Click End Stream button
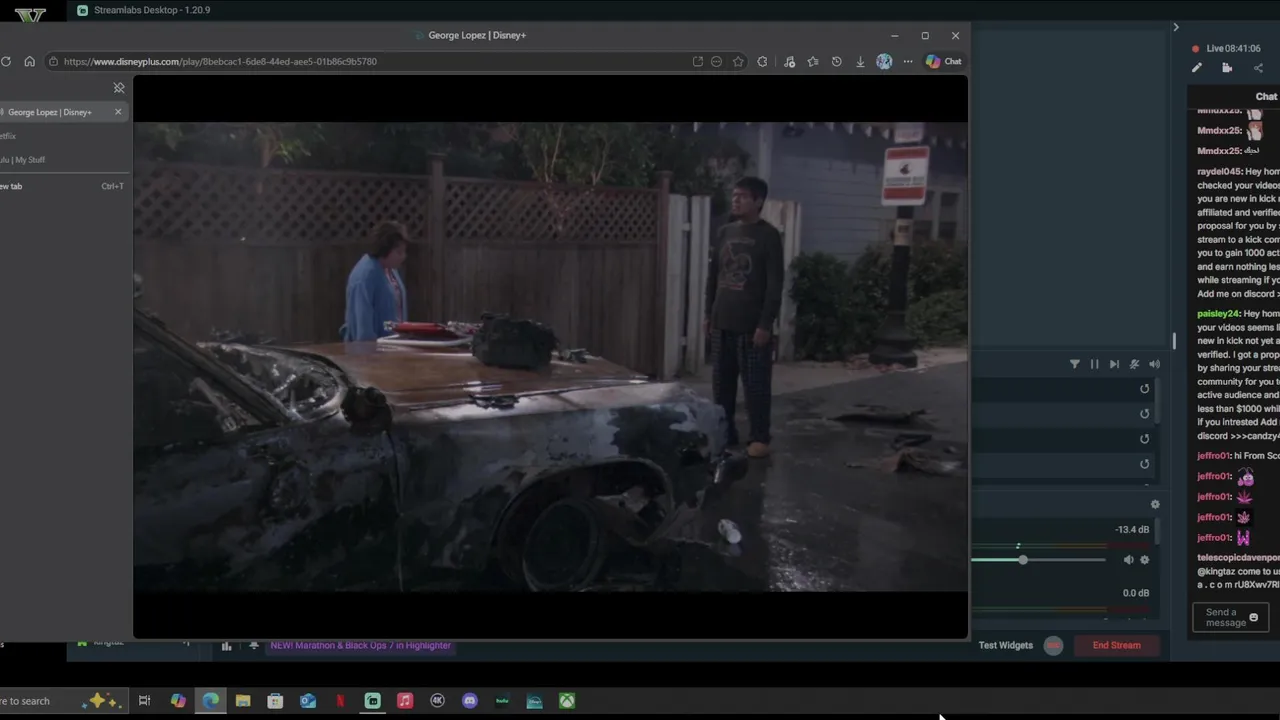This screenshot has width=1280, height=720. (1116, 645)
